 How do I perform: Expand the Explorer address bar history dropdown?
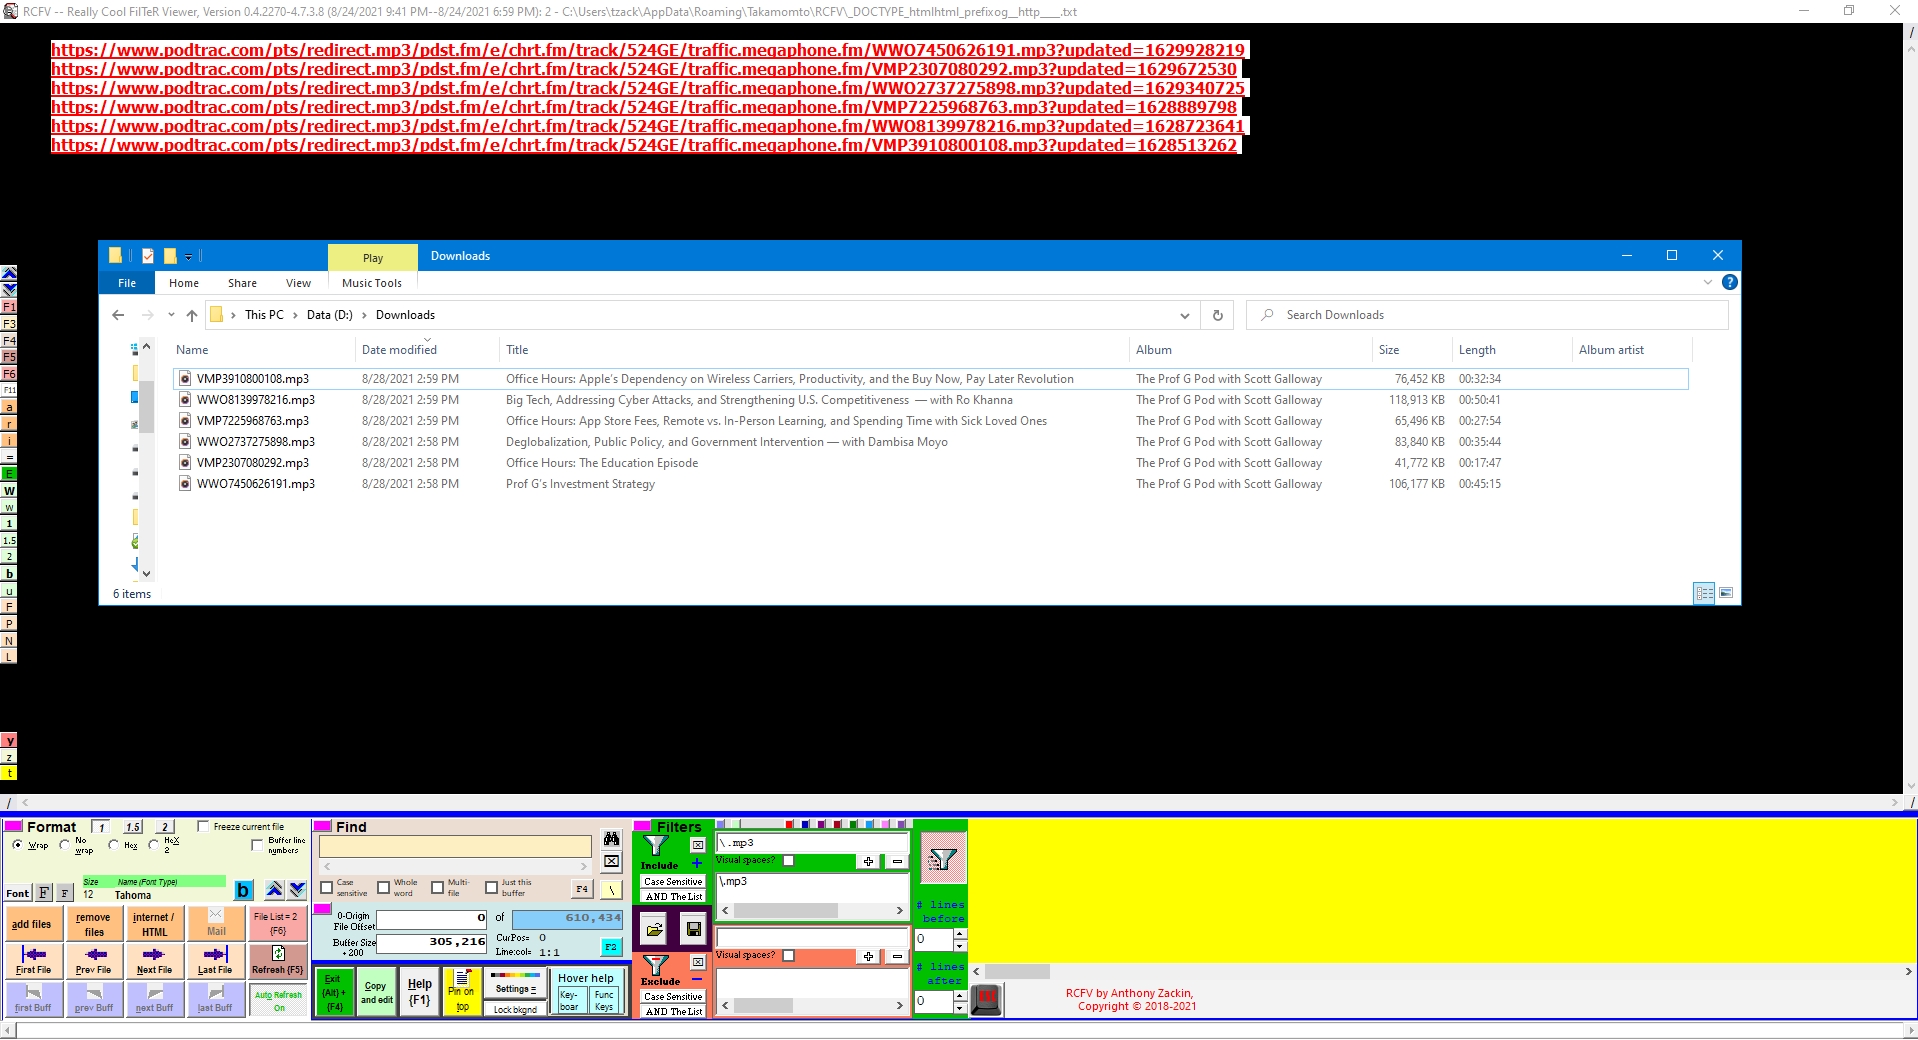tap(1185, 315)
